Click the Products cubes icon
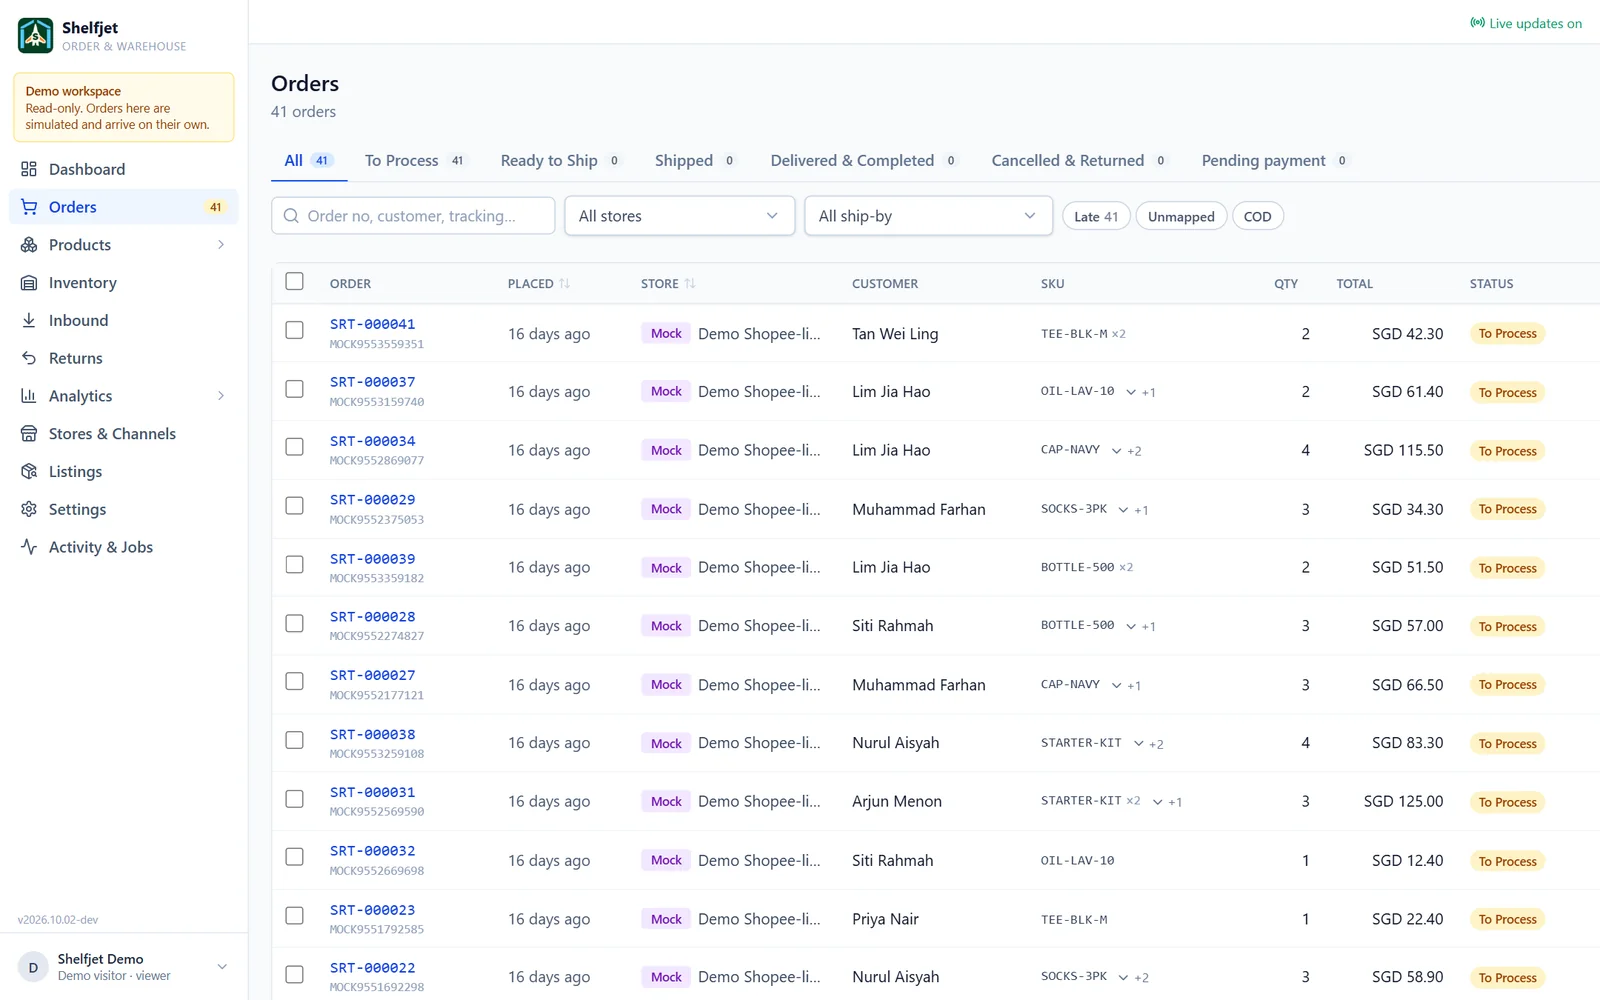 click(x=29, y=245)
